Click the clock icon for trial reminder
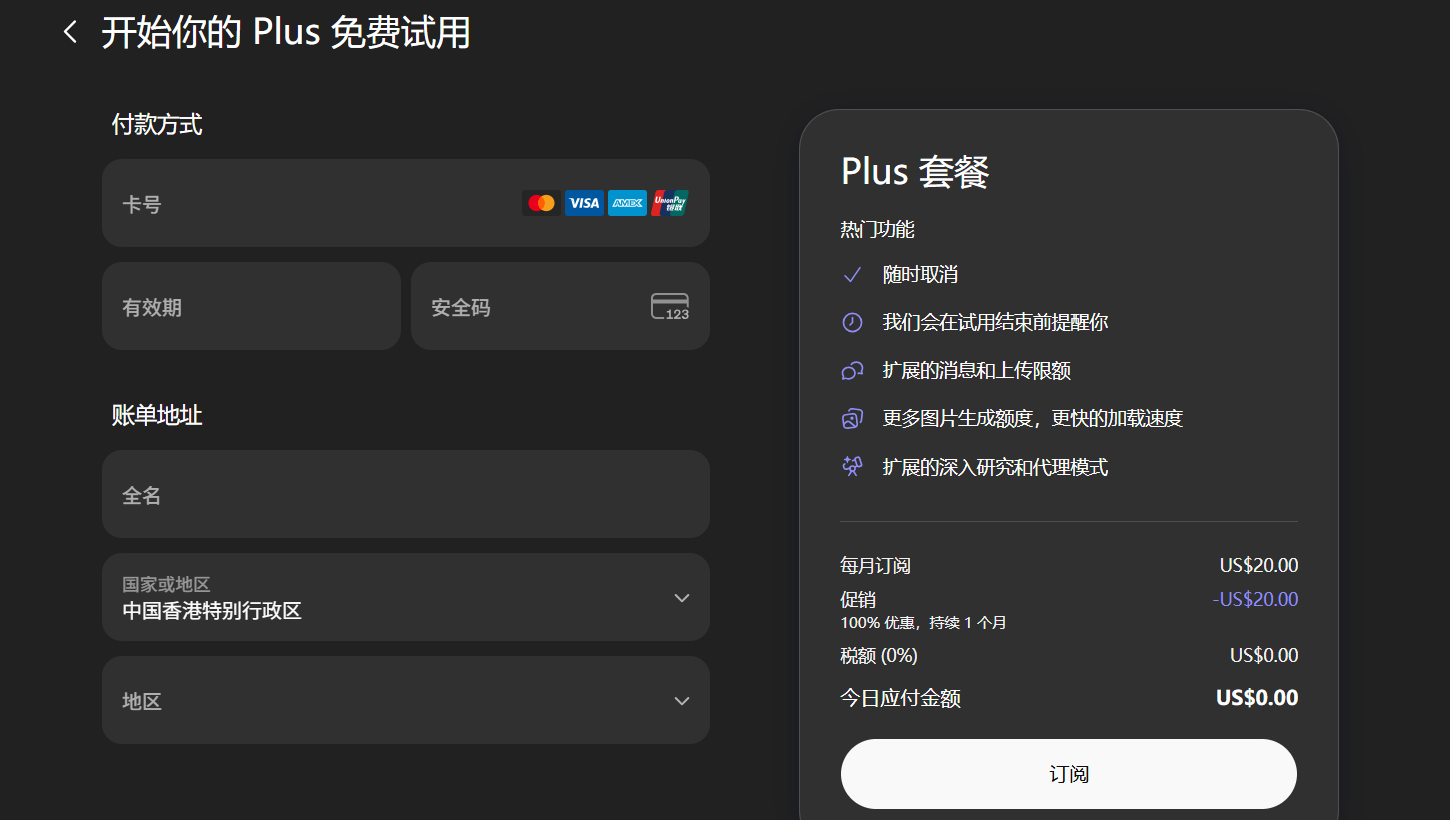Viewport: 1450px width, 820px height. click(852, 322)
